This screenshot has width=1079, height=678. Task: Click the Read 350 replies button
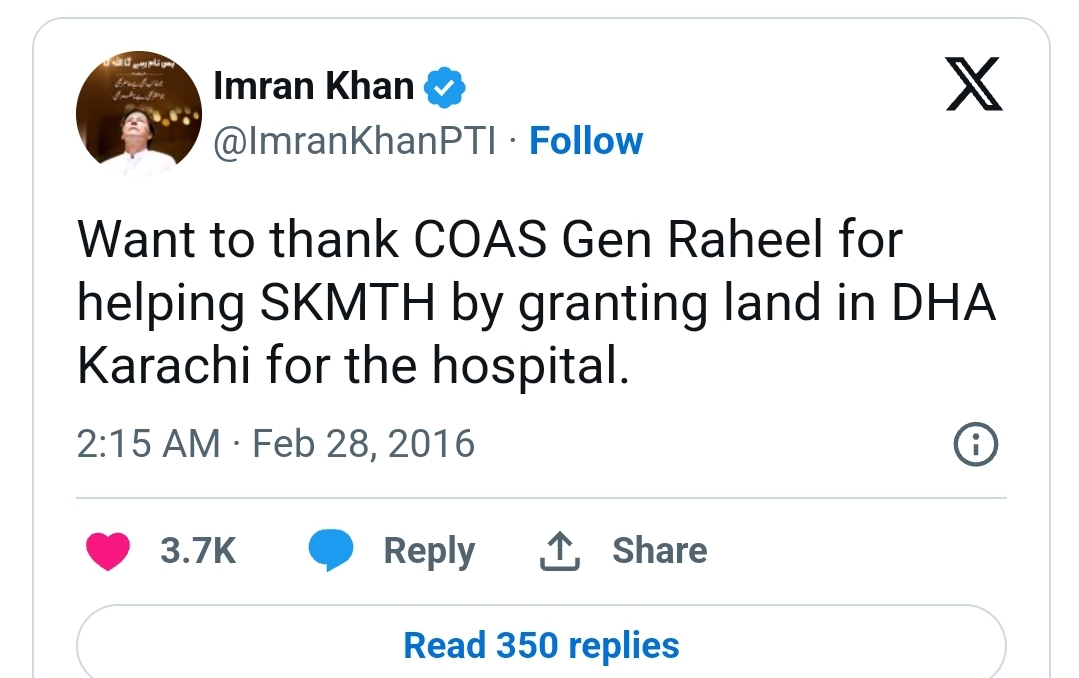[x=542, y=646]
